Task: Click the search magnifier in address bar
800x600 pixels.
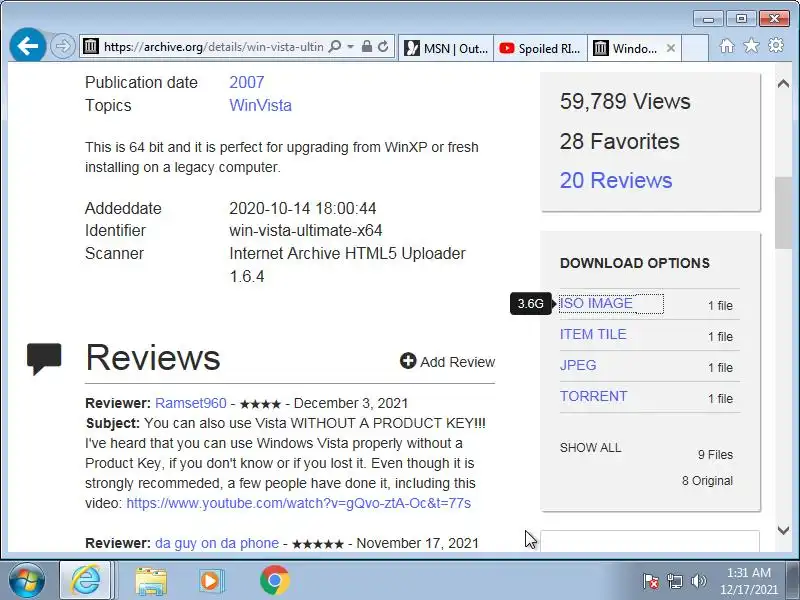Action: pyautogui.click(x=335, y=46)
